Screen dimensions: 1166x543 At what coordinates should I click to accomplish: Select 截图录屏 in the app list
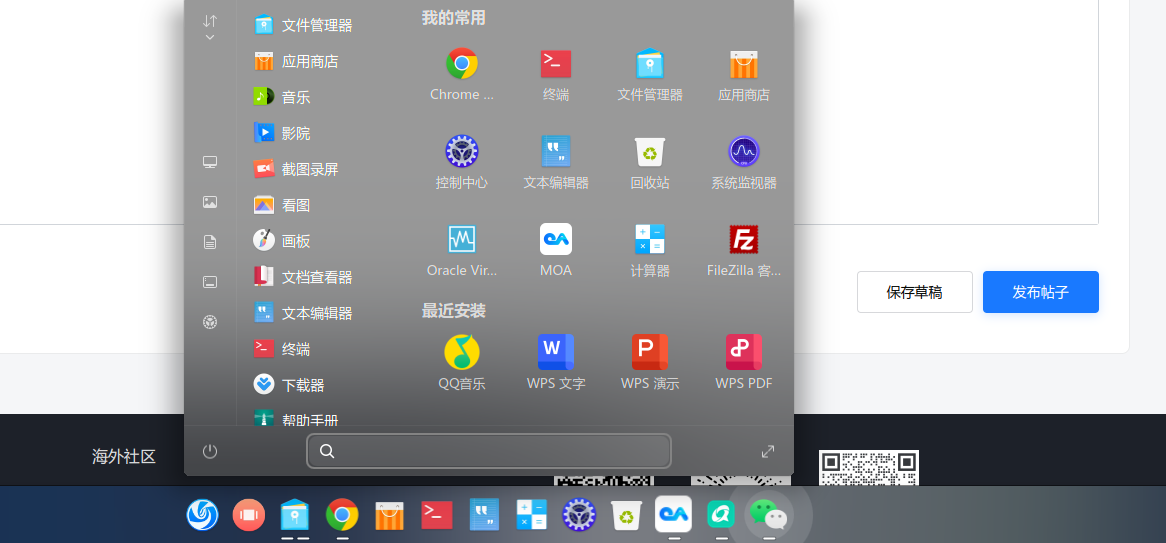pyautogui.click(x=296, y=169)
